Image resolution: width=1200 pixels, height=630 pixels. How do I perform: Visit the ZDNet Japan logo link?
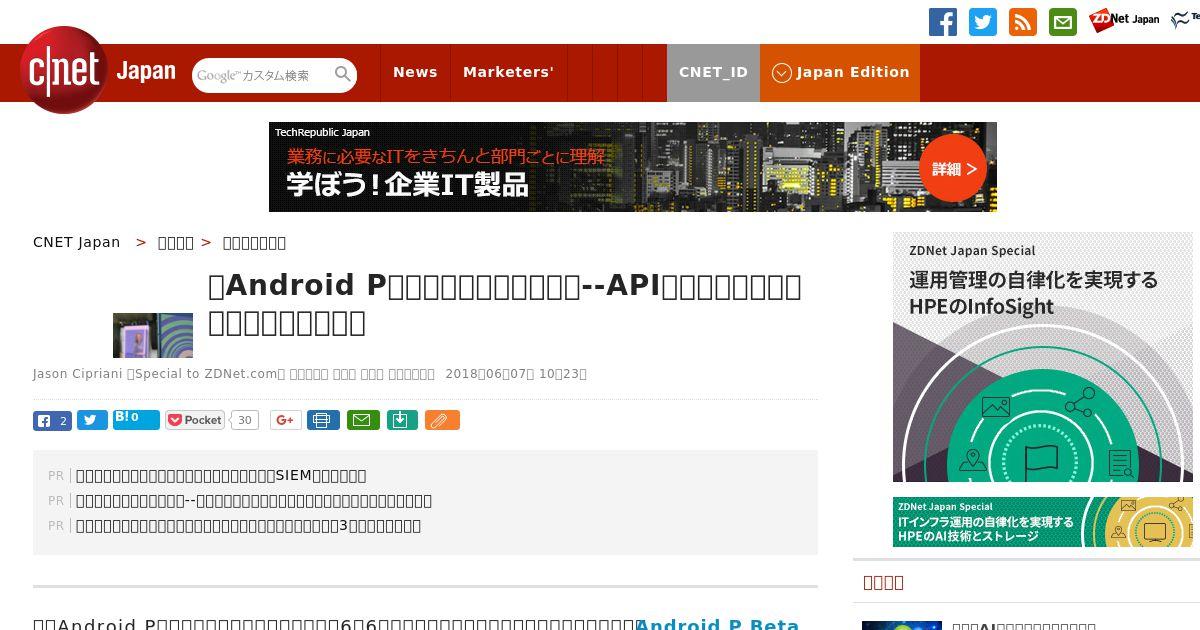tap(1124, 19)
